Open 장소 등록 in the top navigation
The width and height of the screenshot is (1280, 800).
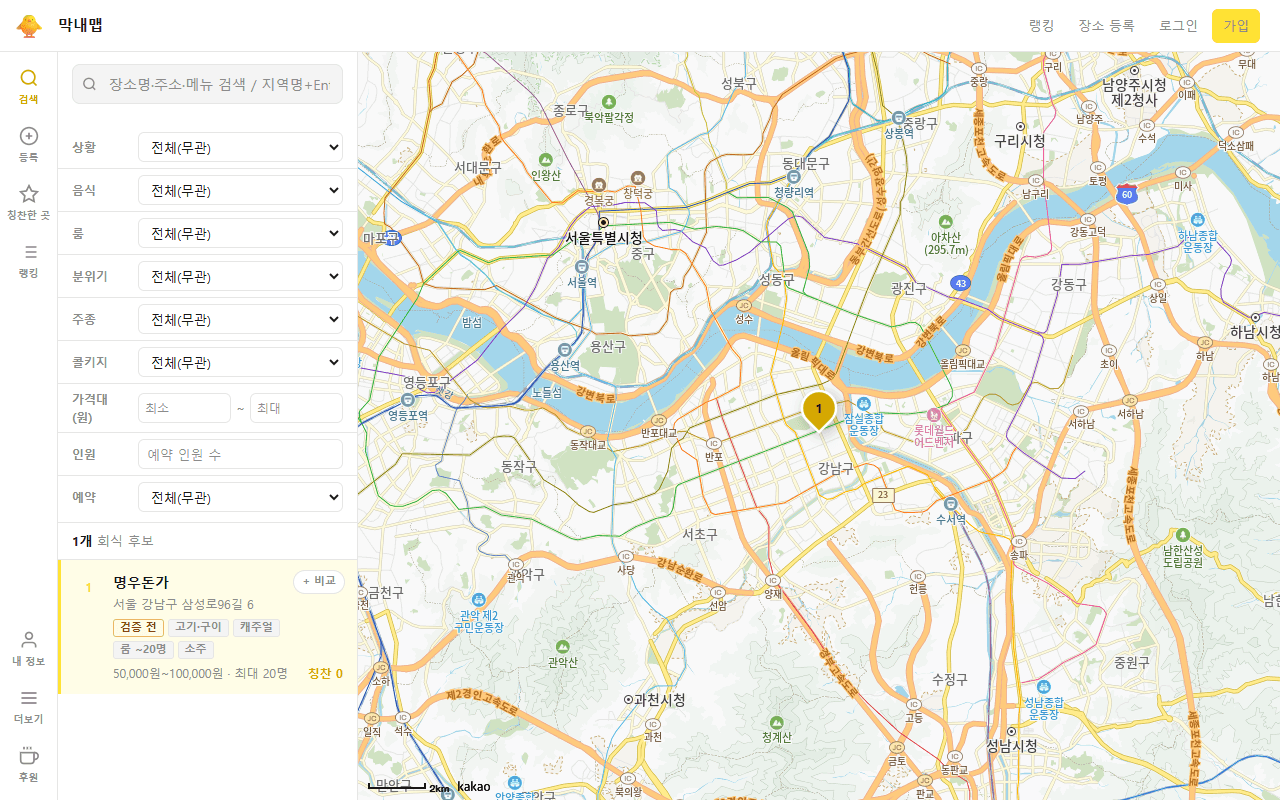[x=1106, y=26]
